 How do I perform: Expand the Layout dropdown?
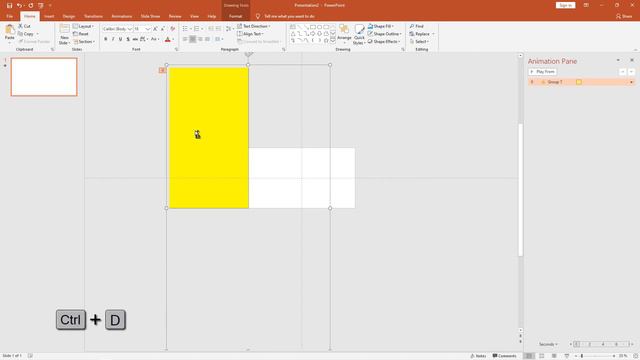(x=84, y=26)
